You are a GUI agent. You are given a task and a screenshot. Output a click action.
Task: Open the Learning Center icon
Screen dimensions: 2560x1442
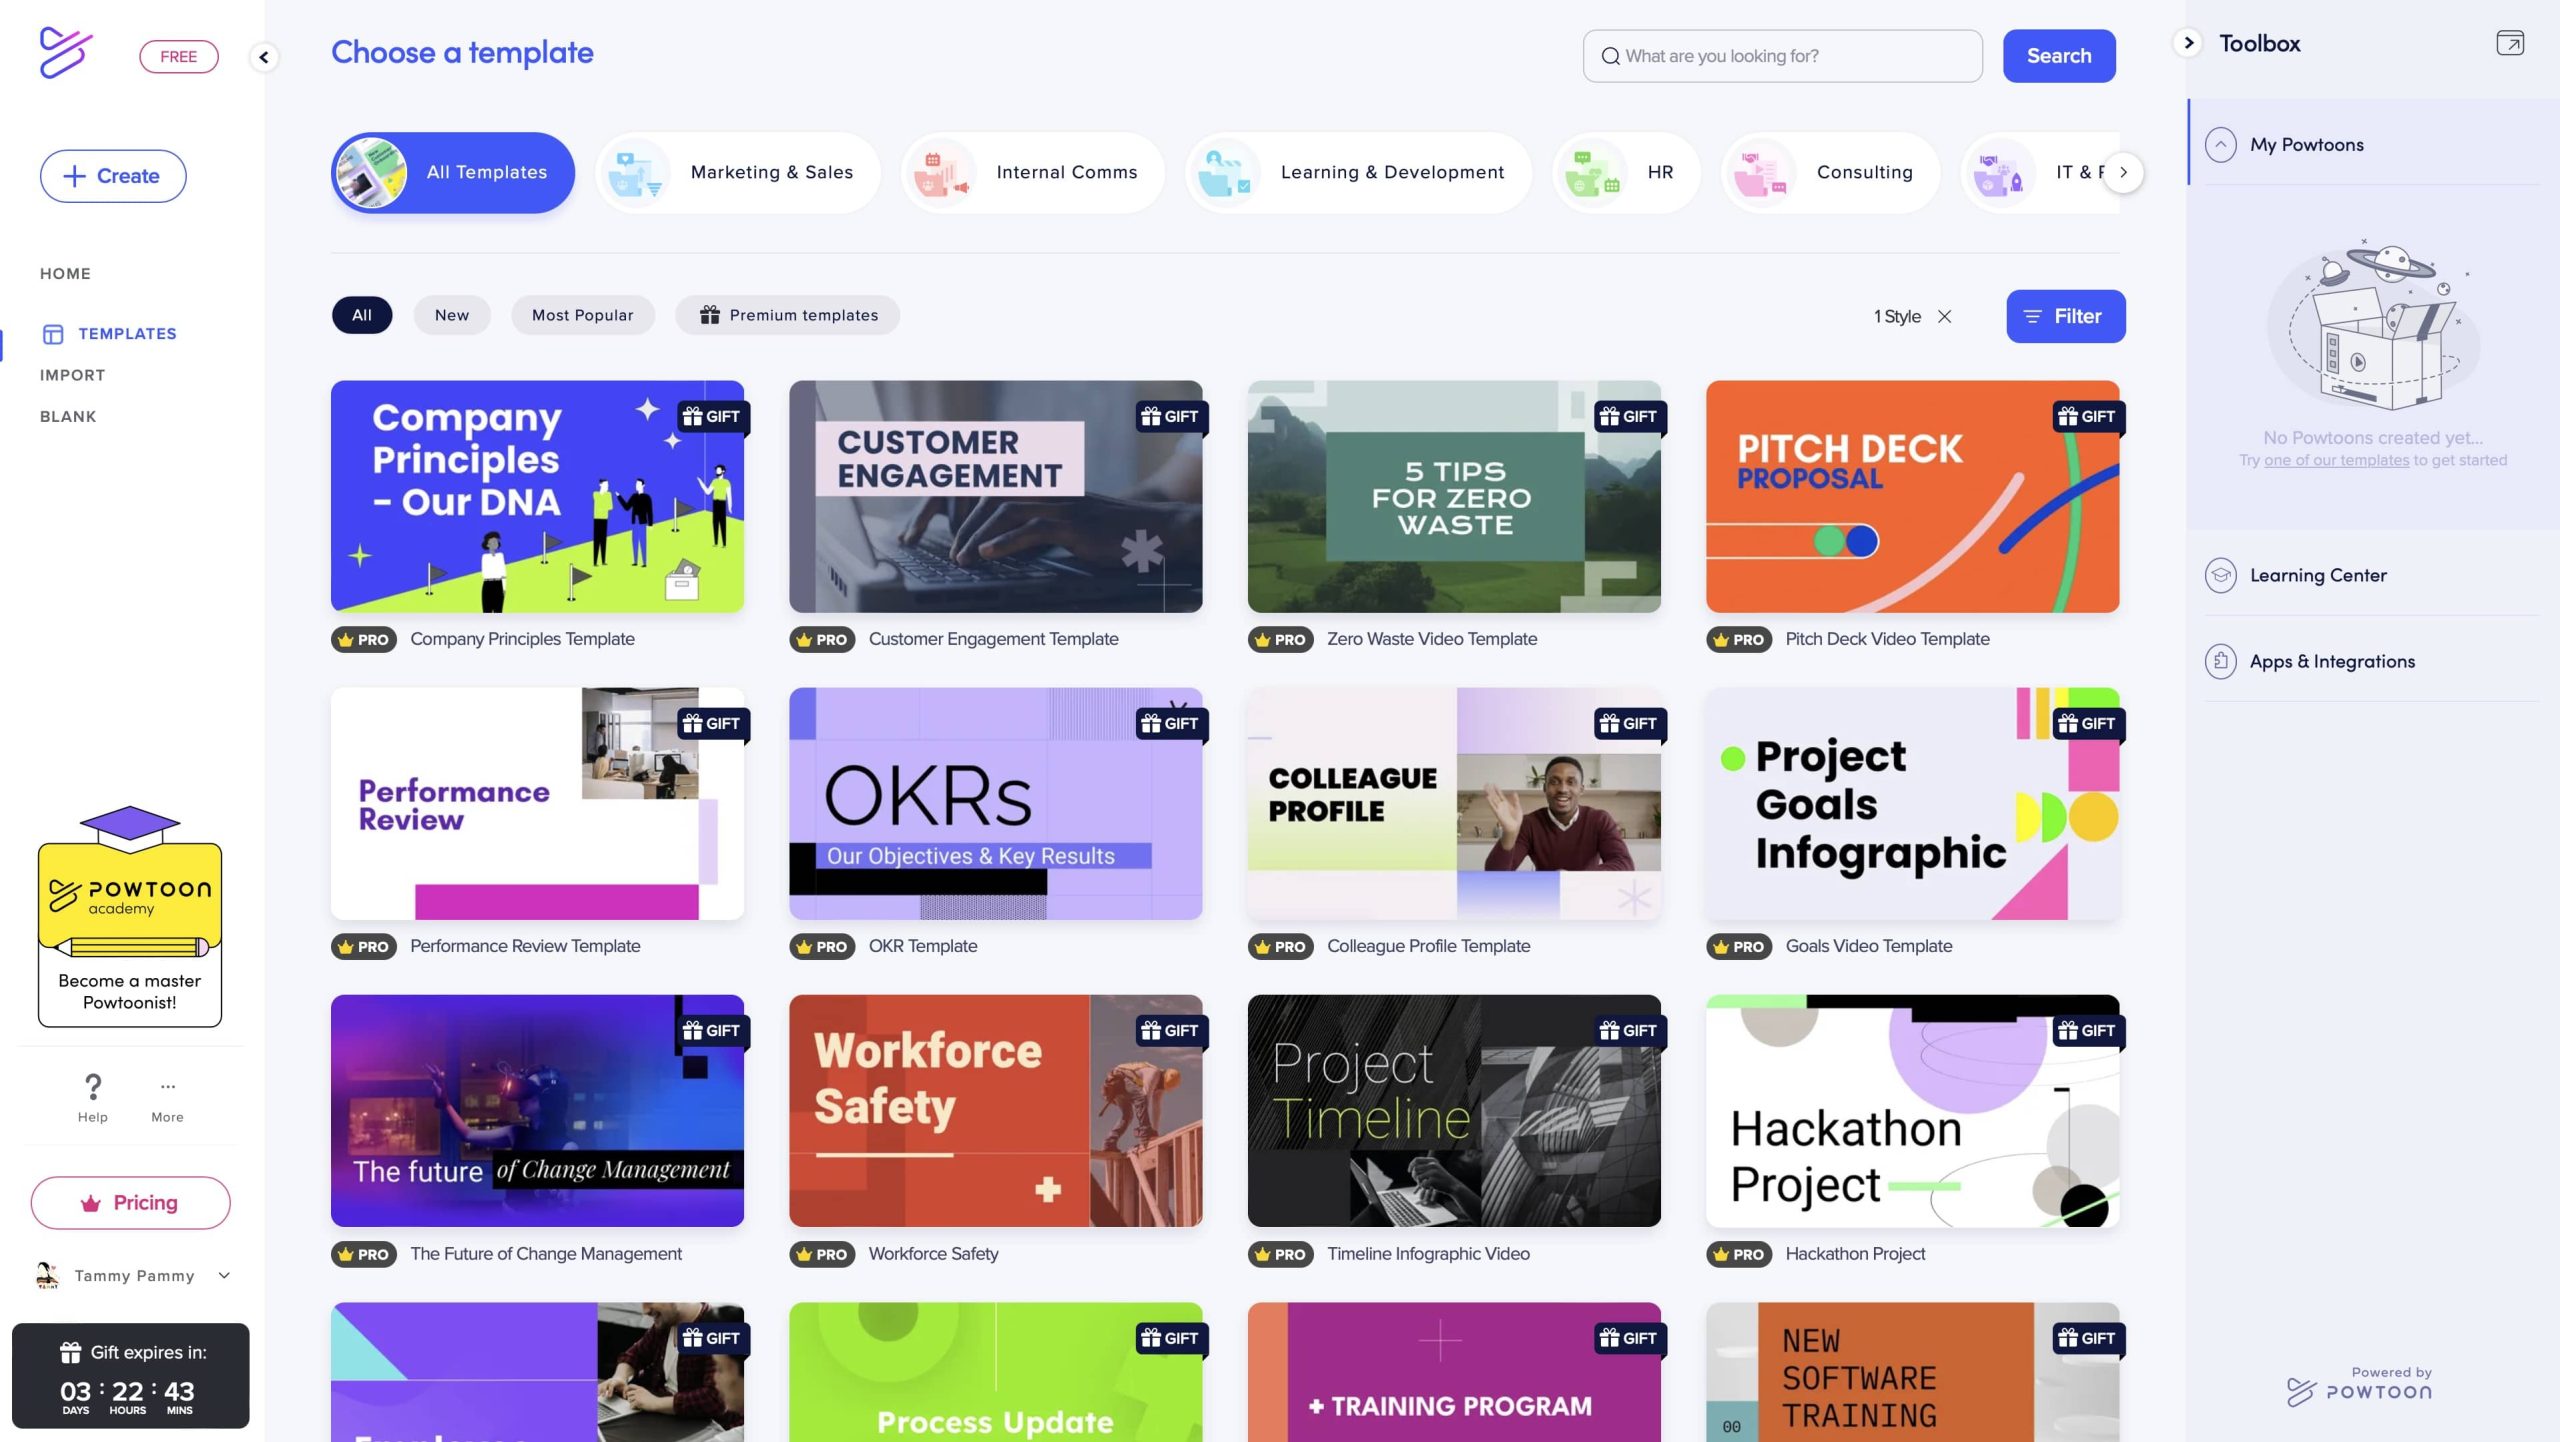click(2220, 575)
